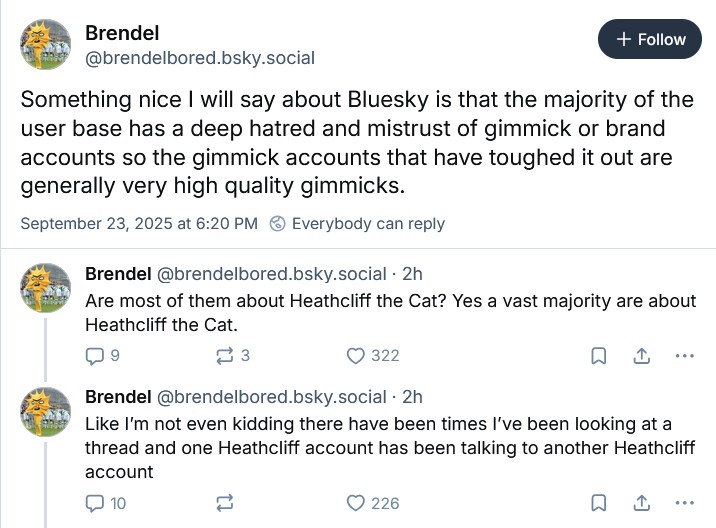716x528 pixels.
Task: Share the 'not even kidding' reply
Action: (x=642, y=503)
